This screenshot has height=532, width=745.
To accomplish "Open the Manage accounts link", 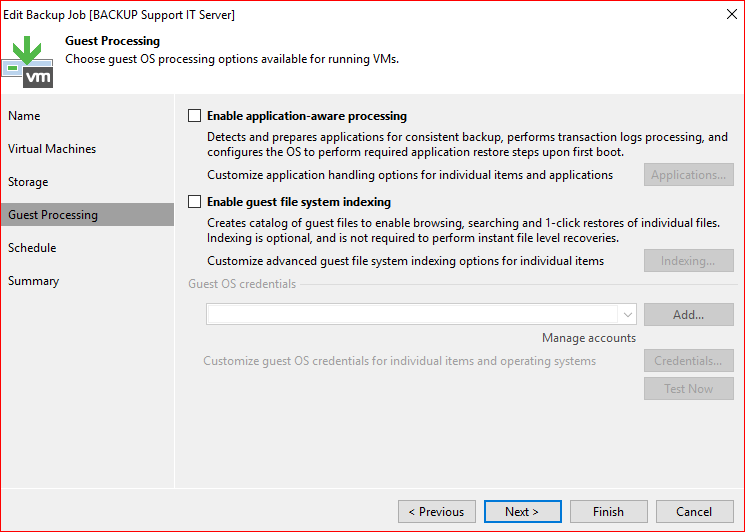I will (x=588, y=338).
